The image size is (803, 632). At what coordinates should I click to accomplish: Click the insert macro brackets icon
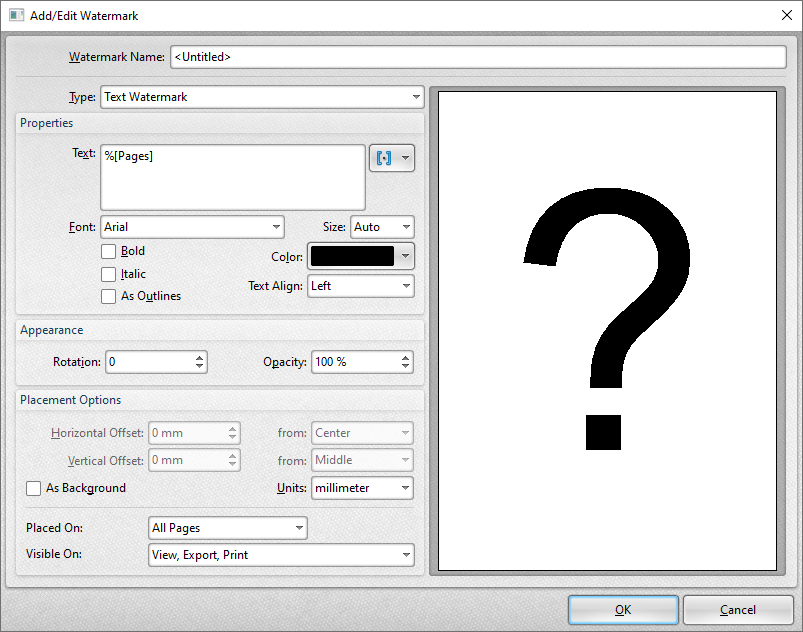pyautogui.click(x=385, y=159)
